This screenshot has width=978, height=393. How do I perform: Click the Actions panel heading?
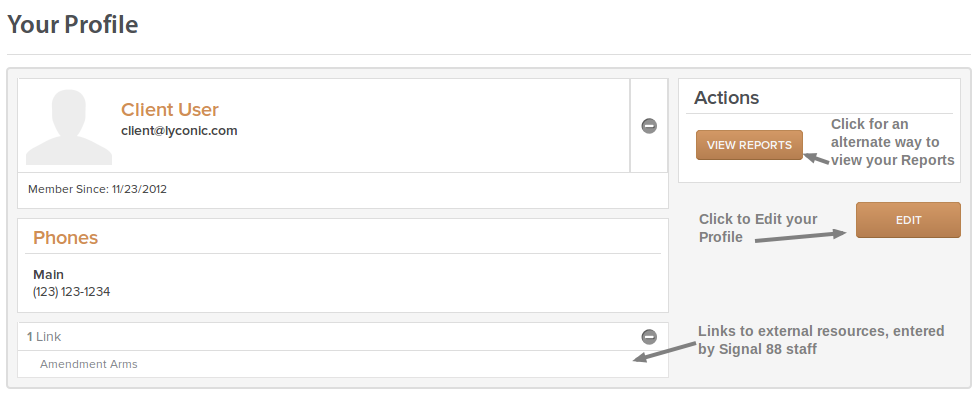[x=727, y=98]
